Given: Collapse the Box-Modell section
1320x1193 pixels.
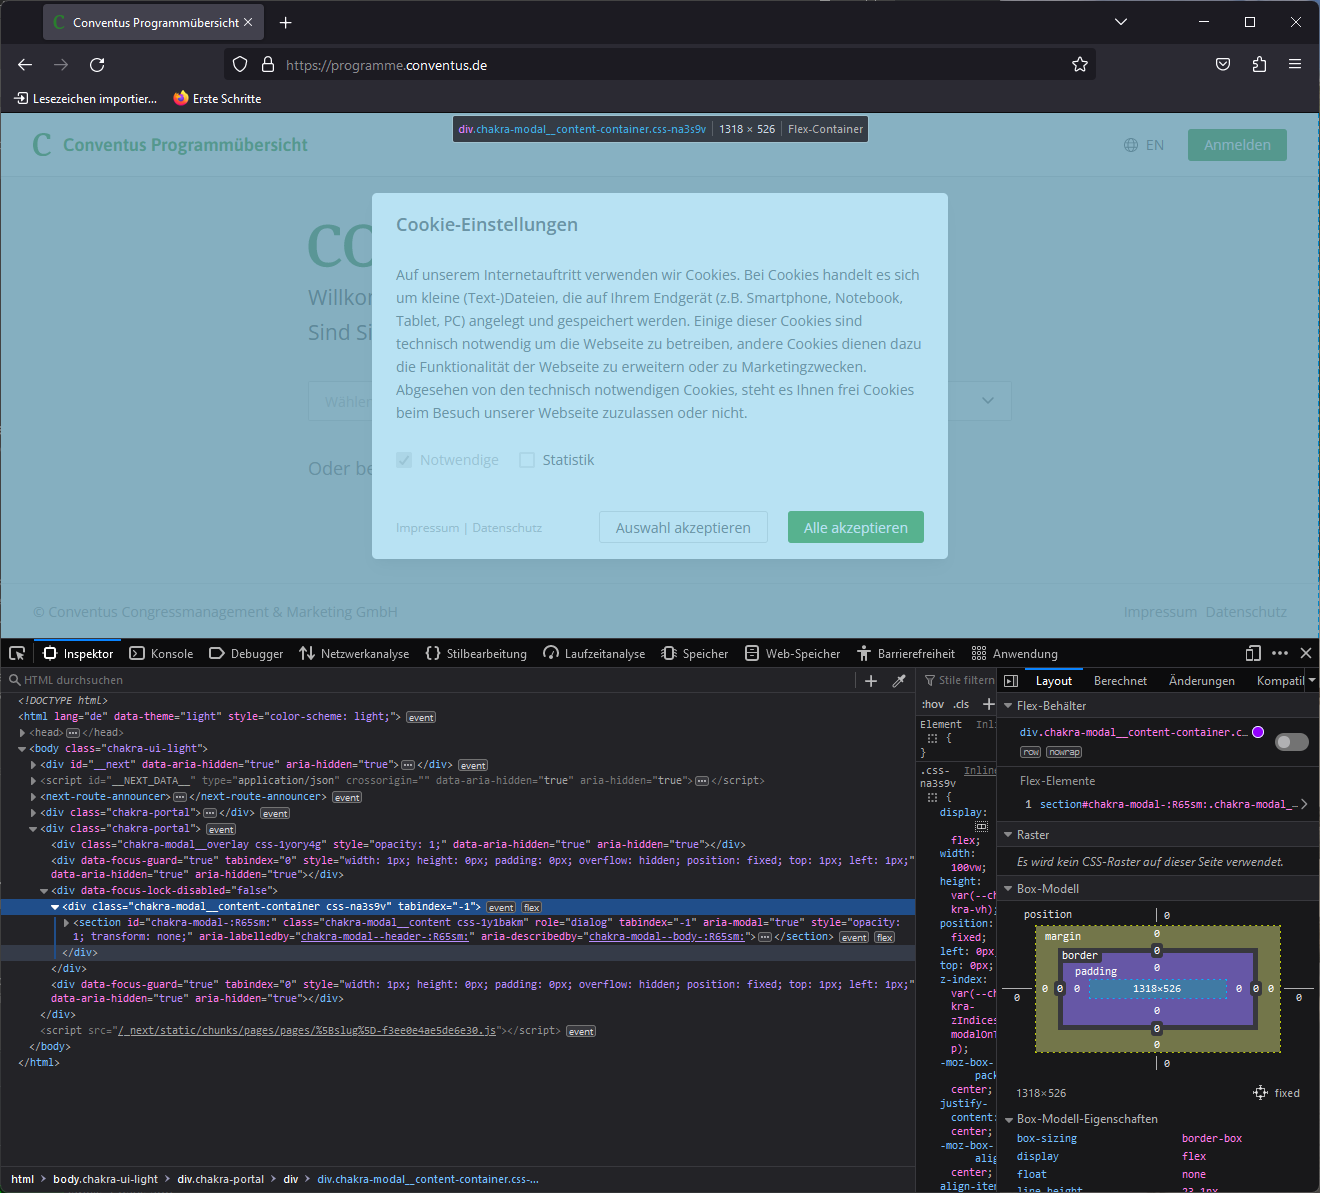Looking at the screenshot, I should pyautogui.click(x=1008, y=888).
